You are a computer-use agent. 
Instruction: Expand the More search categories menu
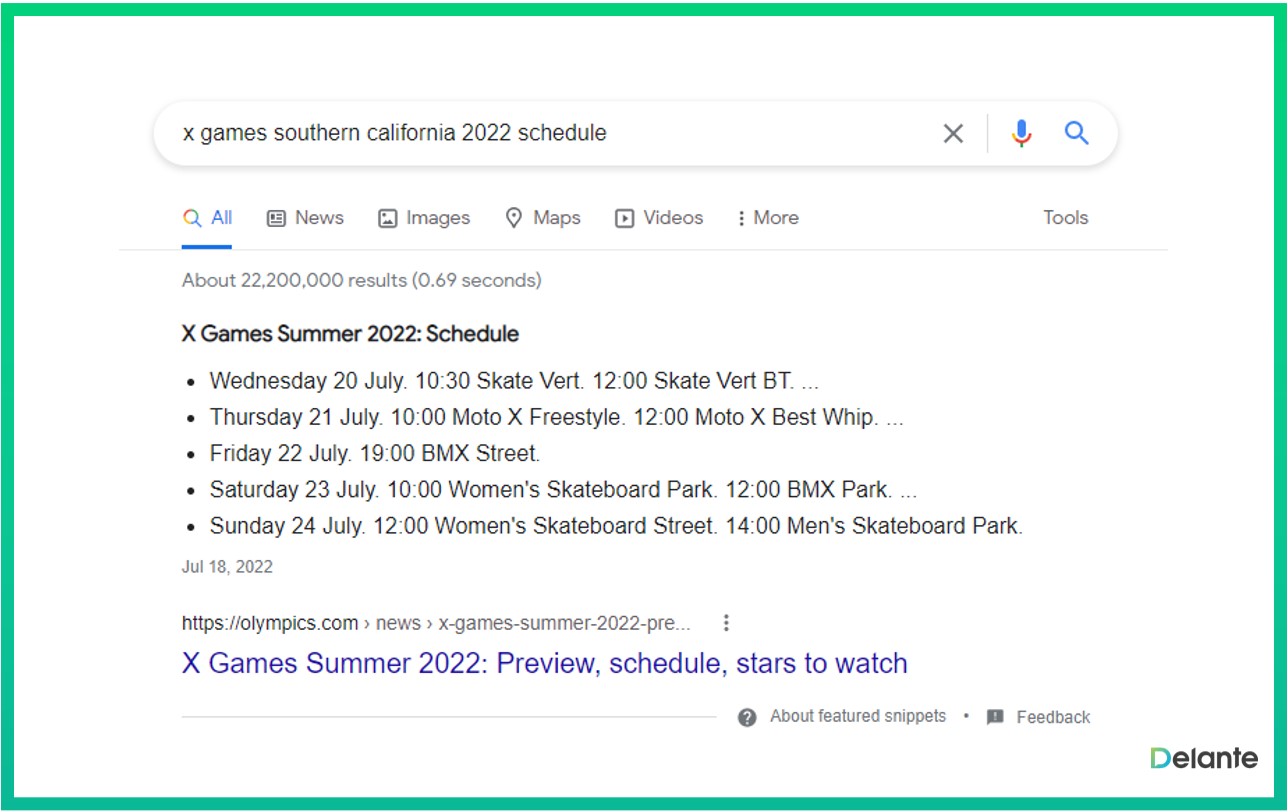coord(767,218)
